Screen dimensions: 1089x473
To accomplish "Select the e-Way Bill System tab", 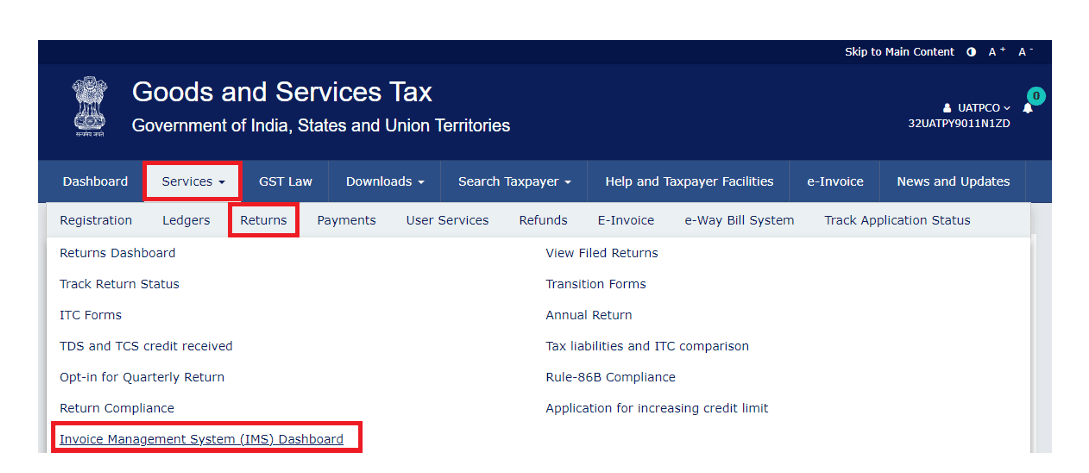I will 739,220.
